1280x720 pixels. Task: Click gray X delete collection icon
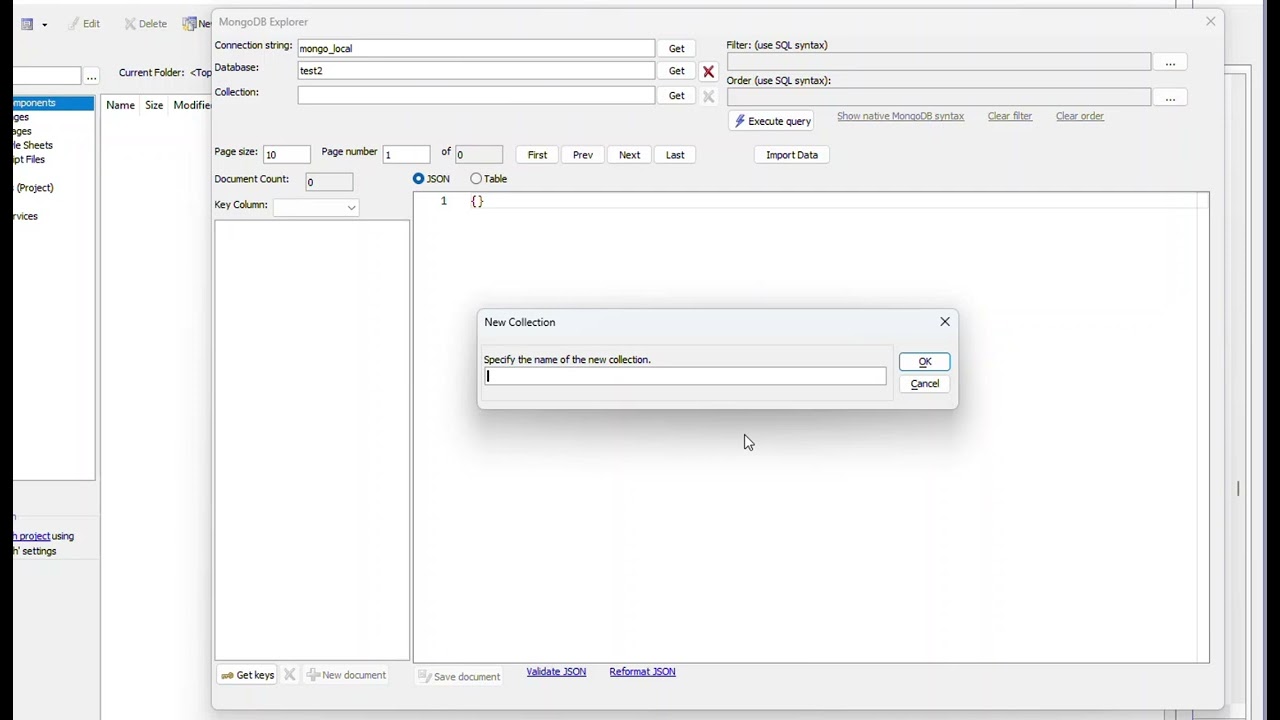pyautogui.click(x=708, y=96)
